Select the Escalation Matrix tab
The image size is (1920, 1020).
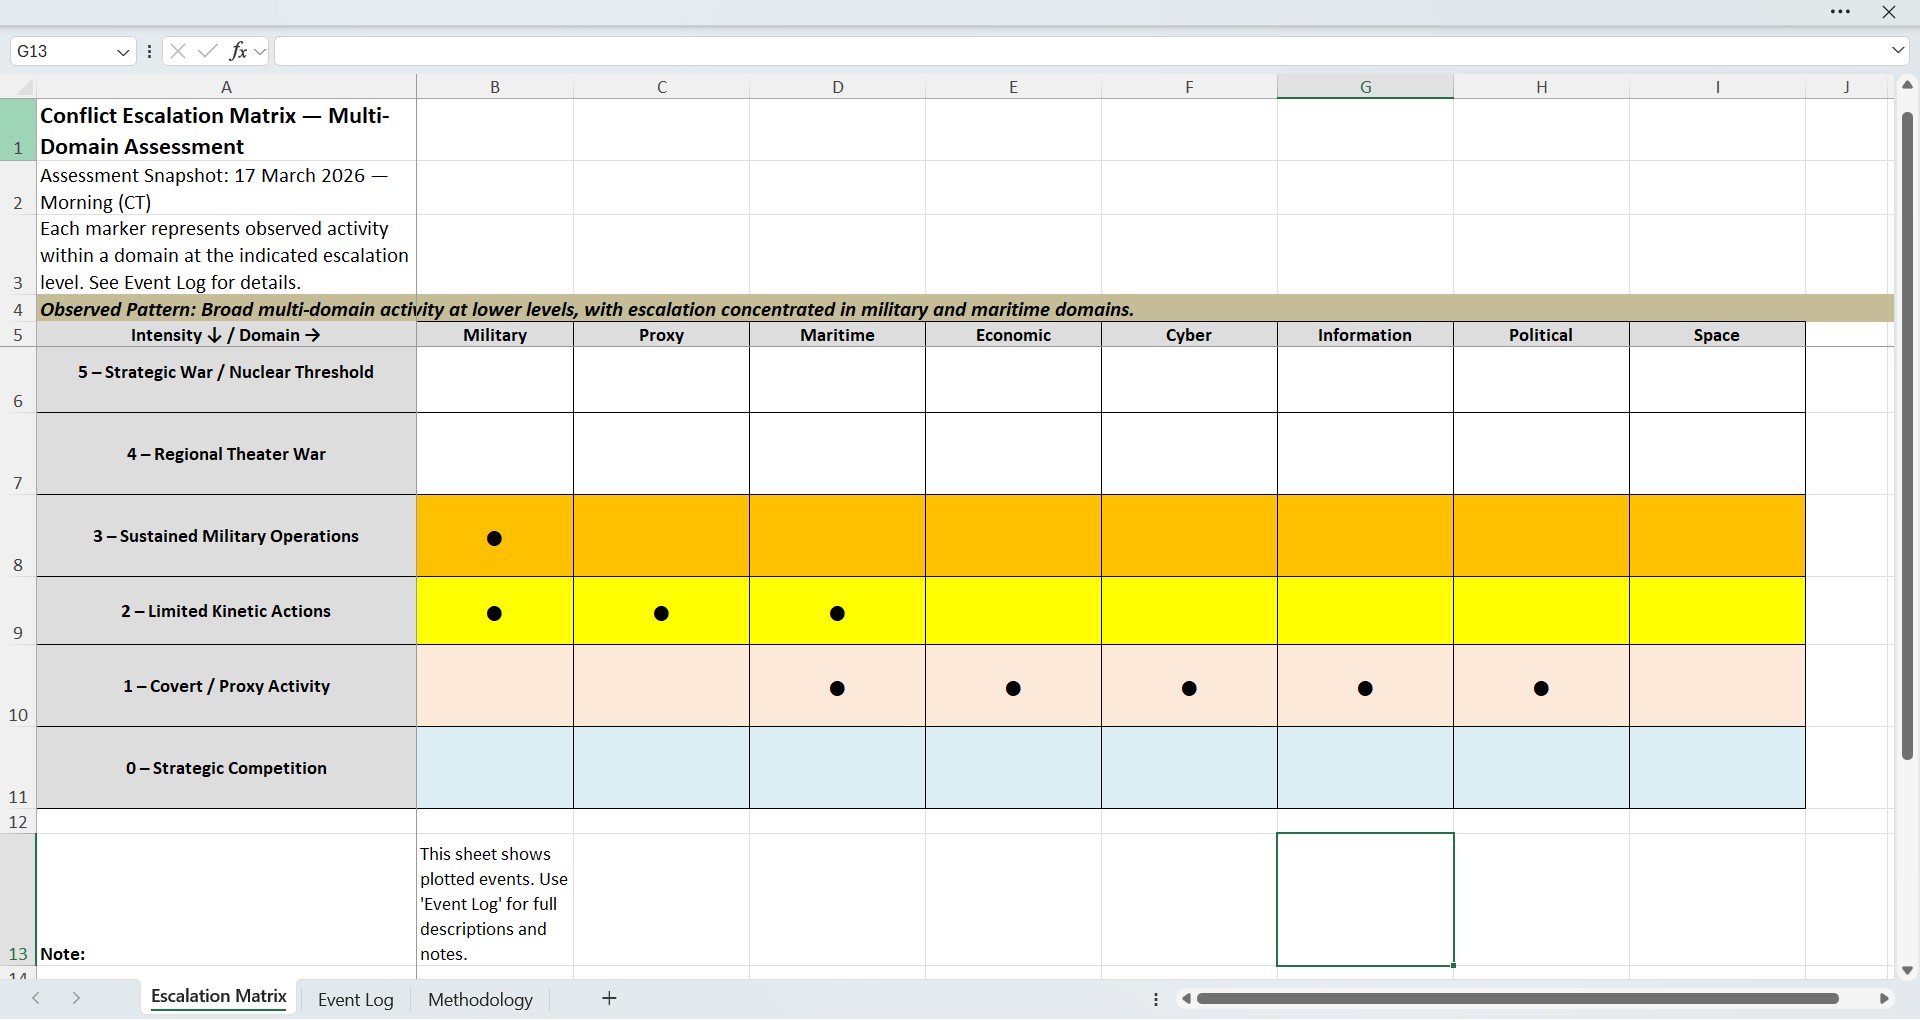[218, 996]
